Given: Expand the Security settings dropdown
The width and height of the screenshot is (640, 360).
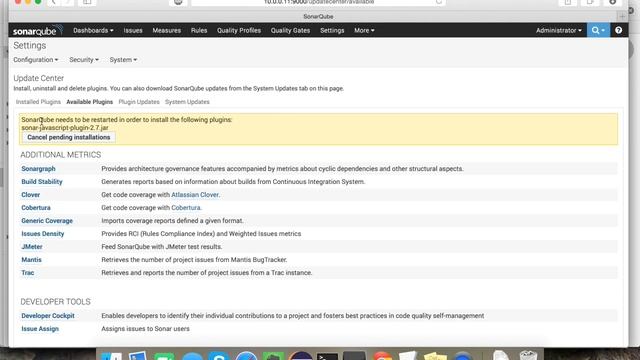Looking at the screenshot, I should click(x=84, y=60).
